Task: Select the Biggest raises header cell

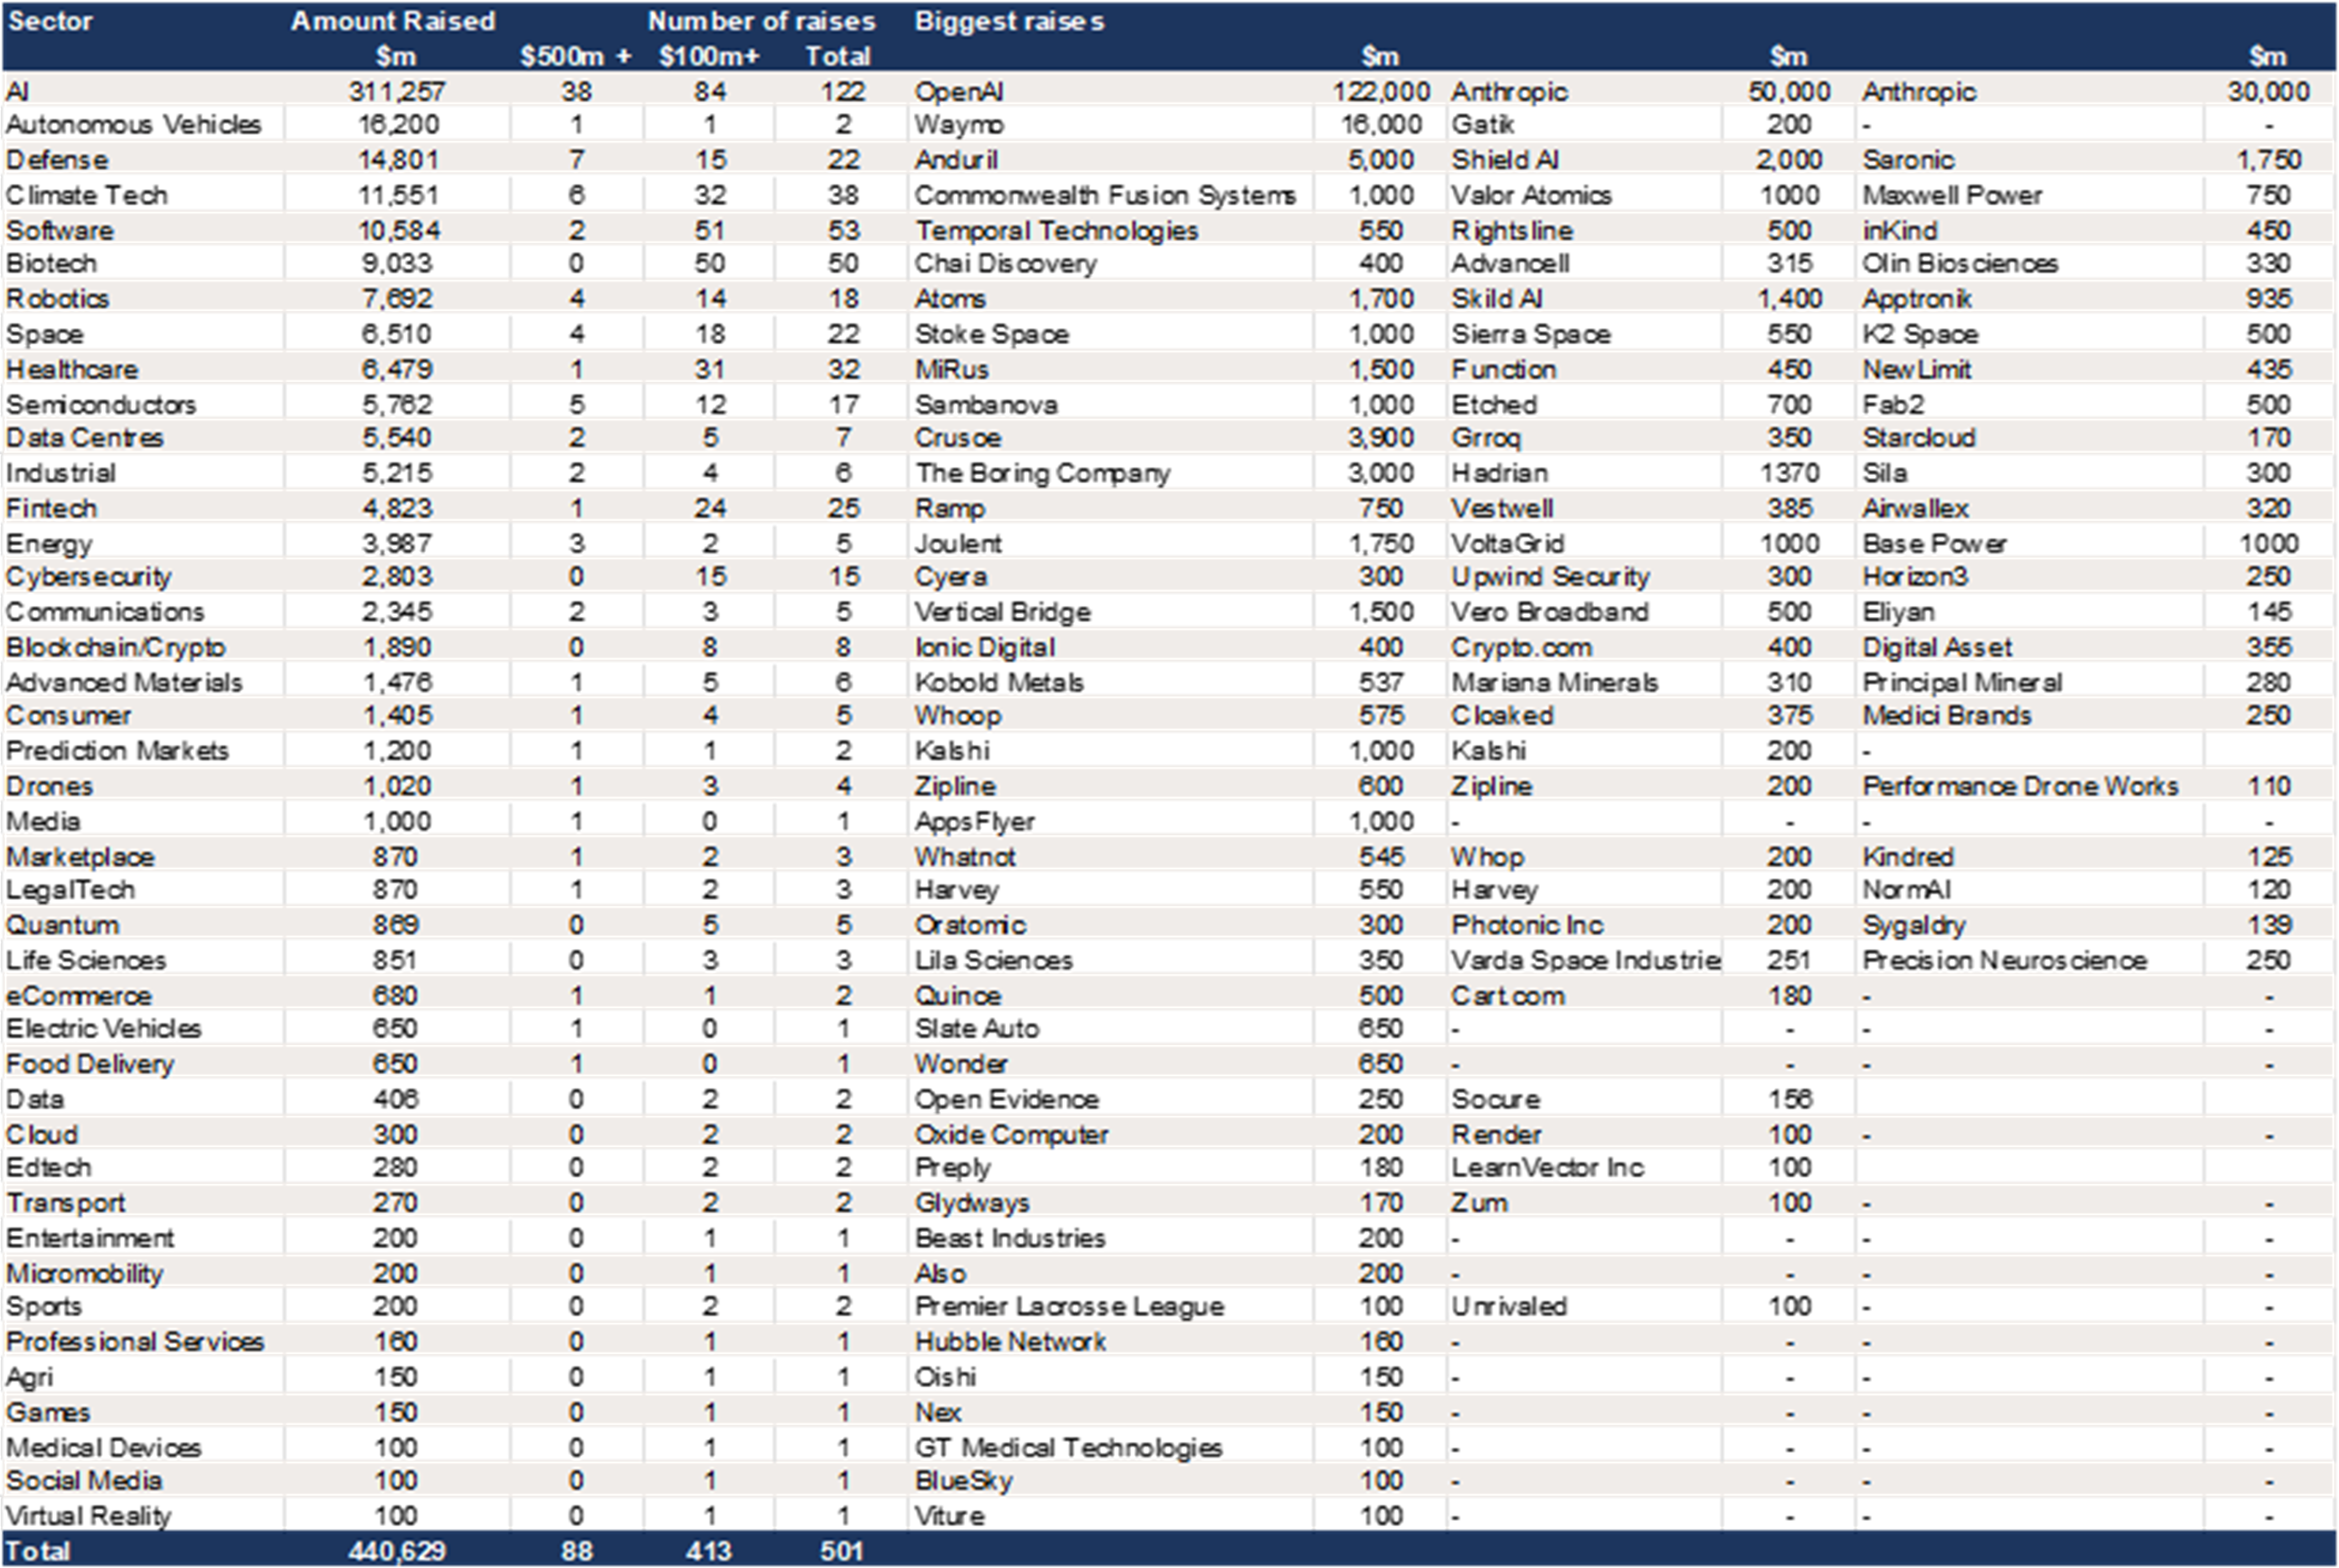Action: tap(1009, 21)
